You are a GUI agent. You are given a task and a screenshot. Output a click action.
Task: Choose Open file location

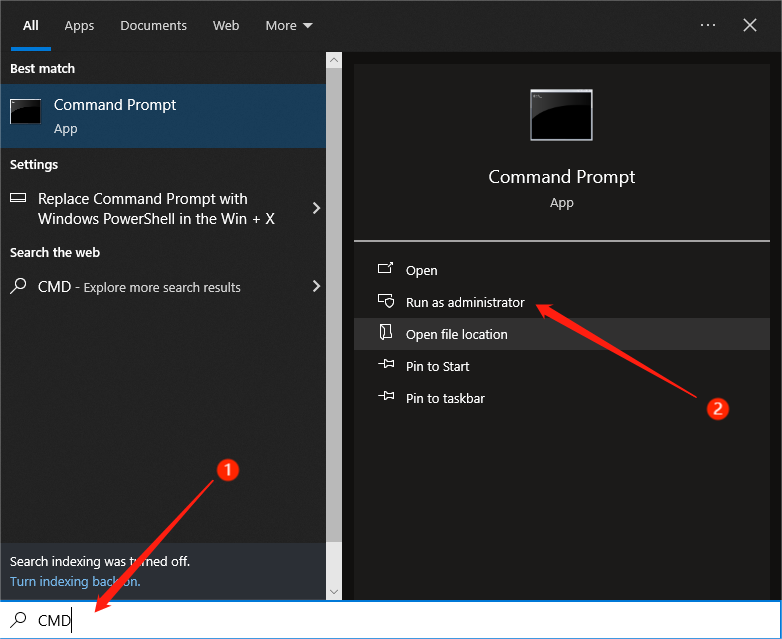point(562,334)
